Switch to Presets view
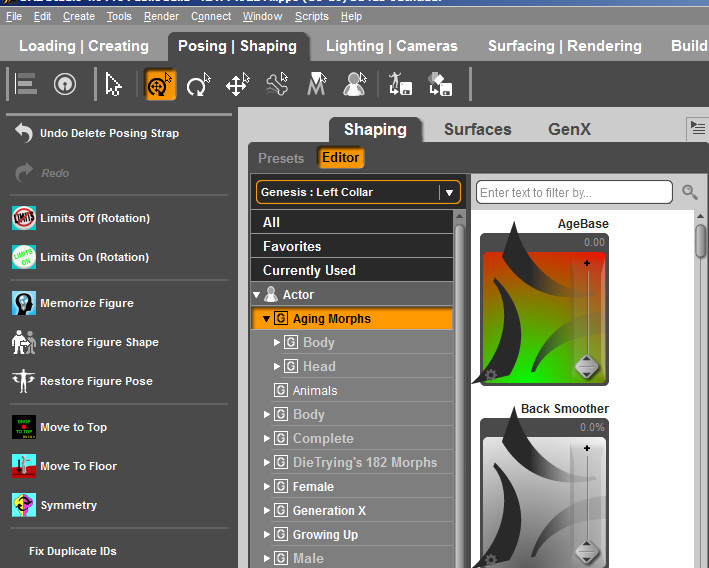Image resolution: width=709 pixels, height=568 pixels. coord(281,158)
